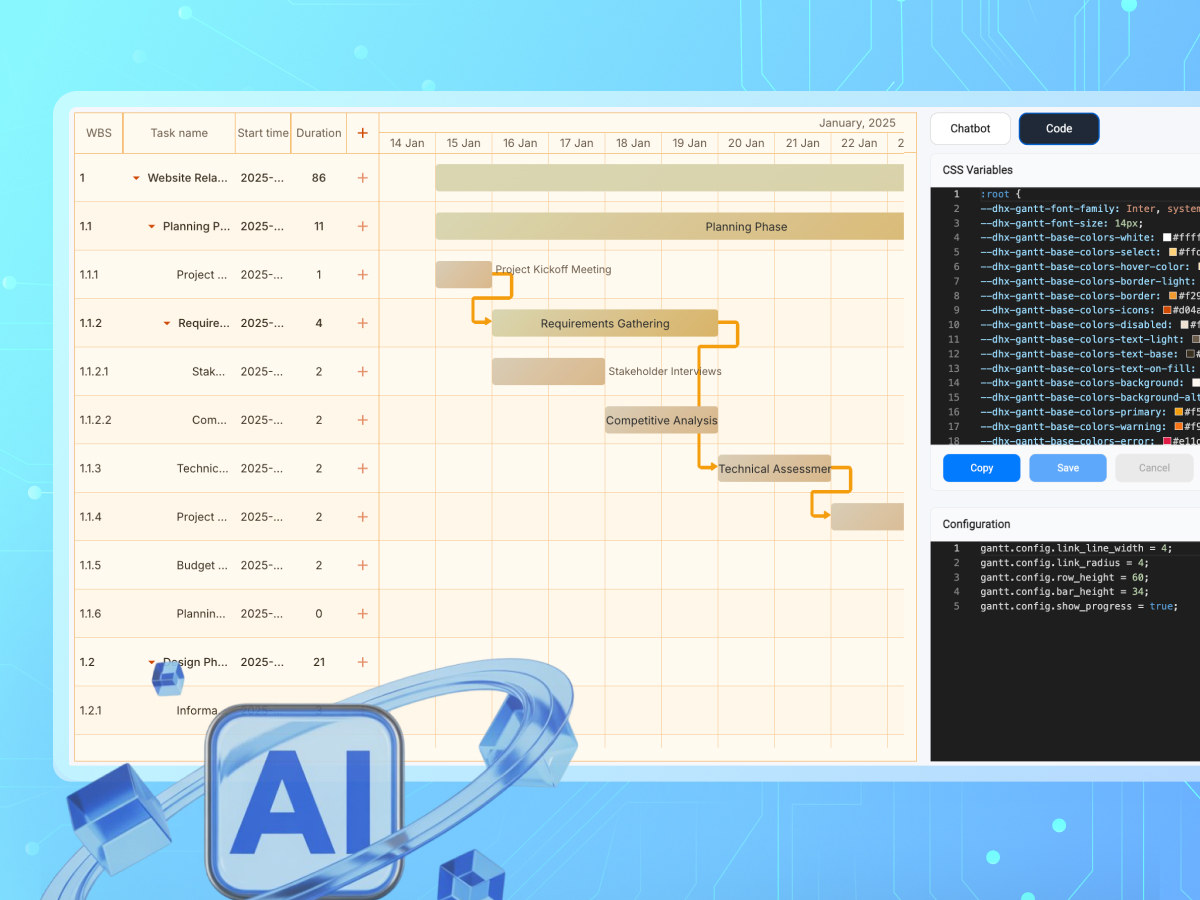Screen dimensions: 1200x900
Task: Click the link_radius = 4 config line
Action: coord(1066,563)
